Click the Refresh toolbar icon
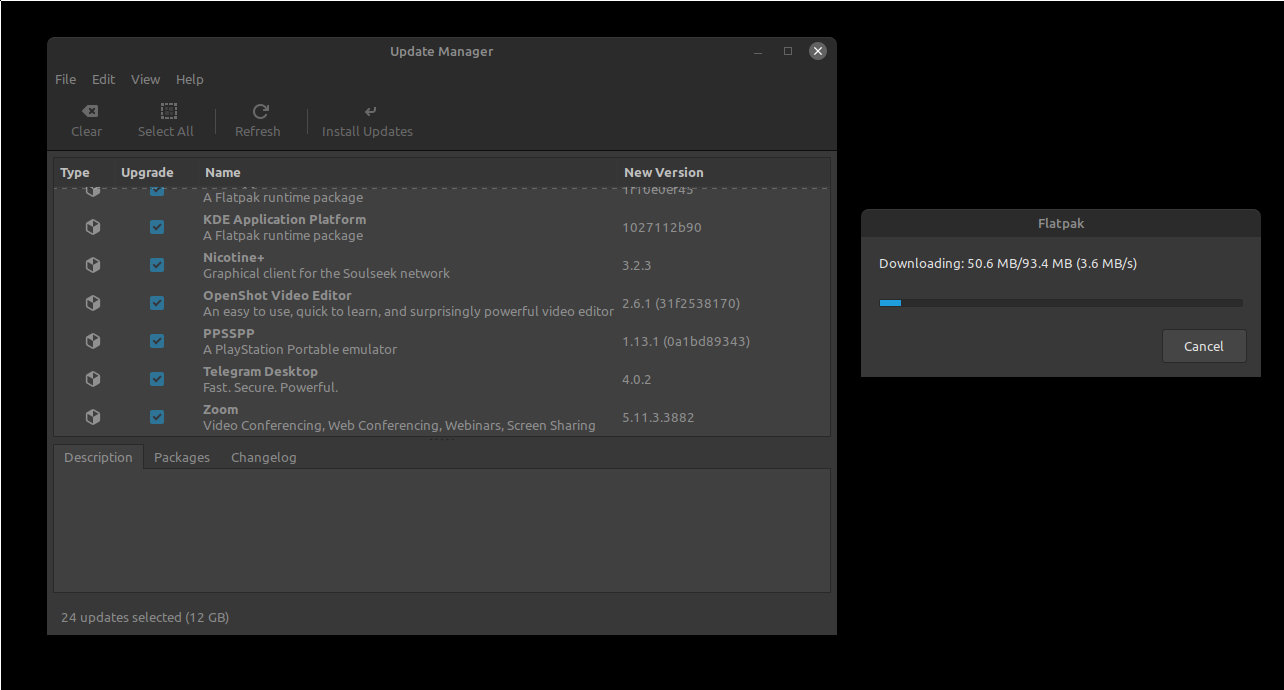The width and height of the screenshot is (1284, 690). pos(260,111)
